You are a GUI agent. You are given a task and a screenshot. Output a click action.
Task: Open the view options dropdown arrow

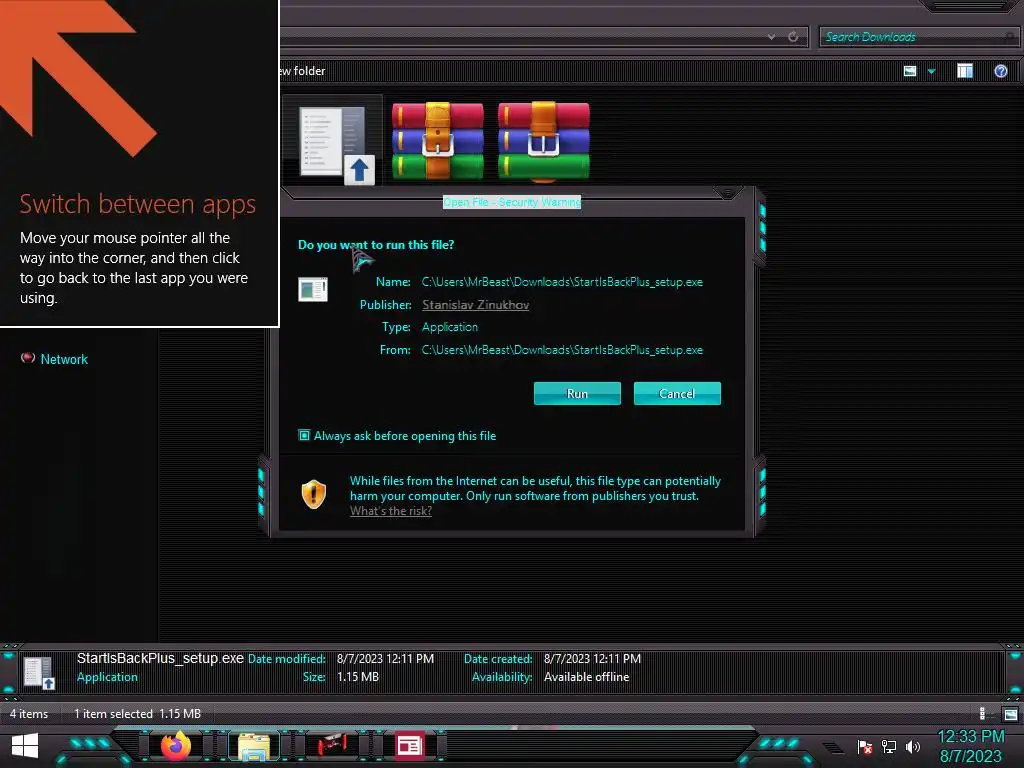pos(931,71)
